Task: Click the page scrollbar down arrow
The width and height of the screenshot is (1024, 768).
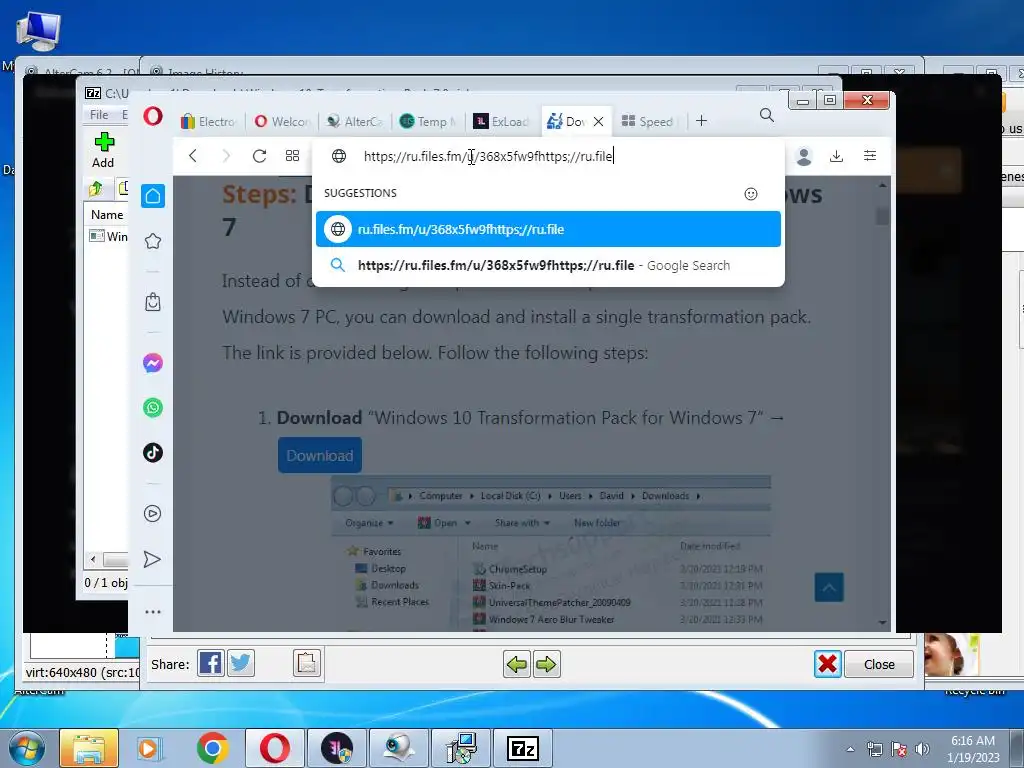Action: pyautogui.click(x=882, y=623)
